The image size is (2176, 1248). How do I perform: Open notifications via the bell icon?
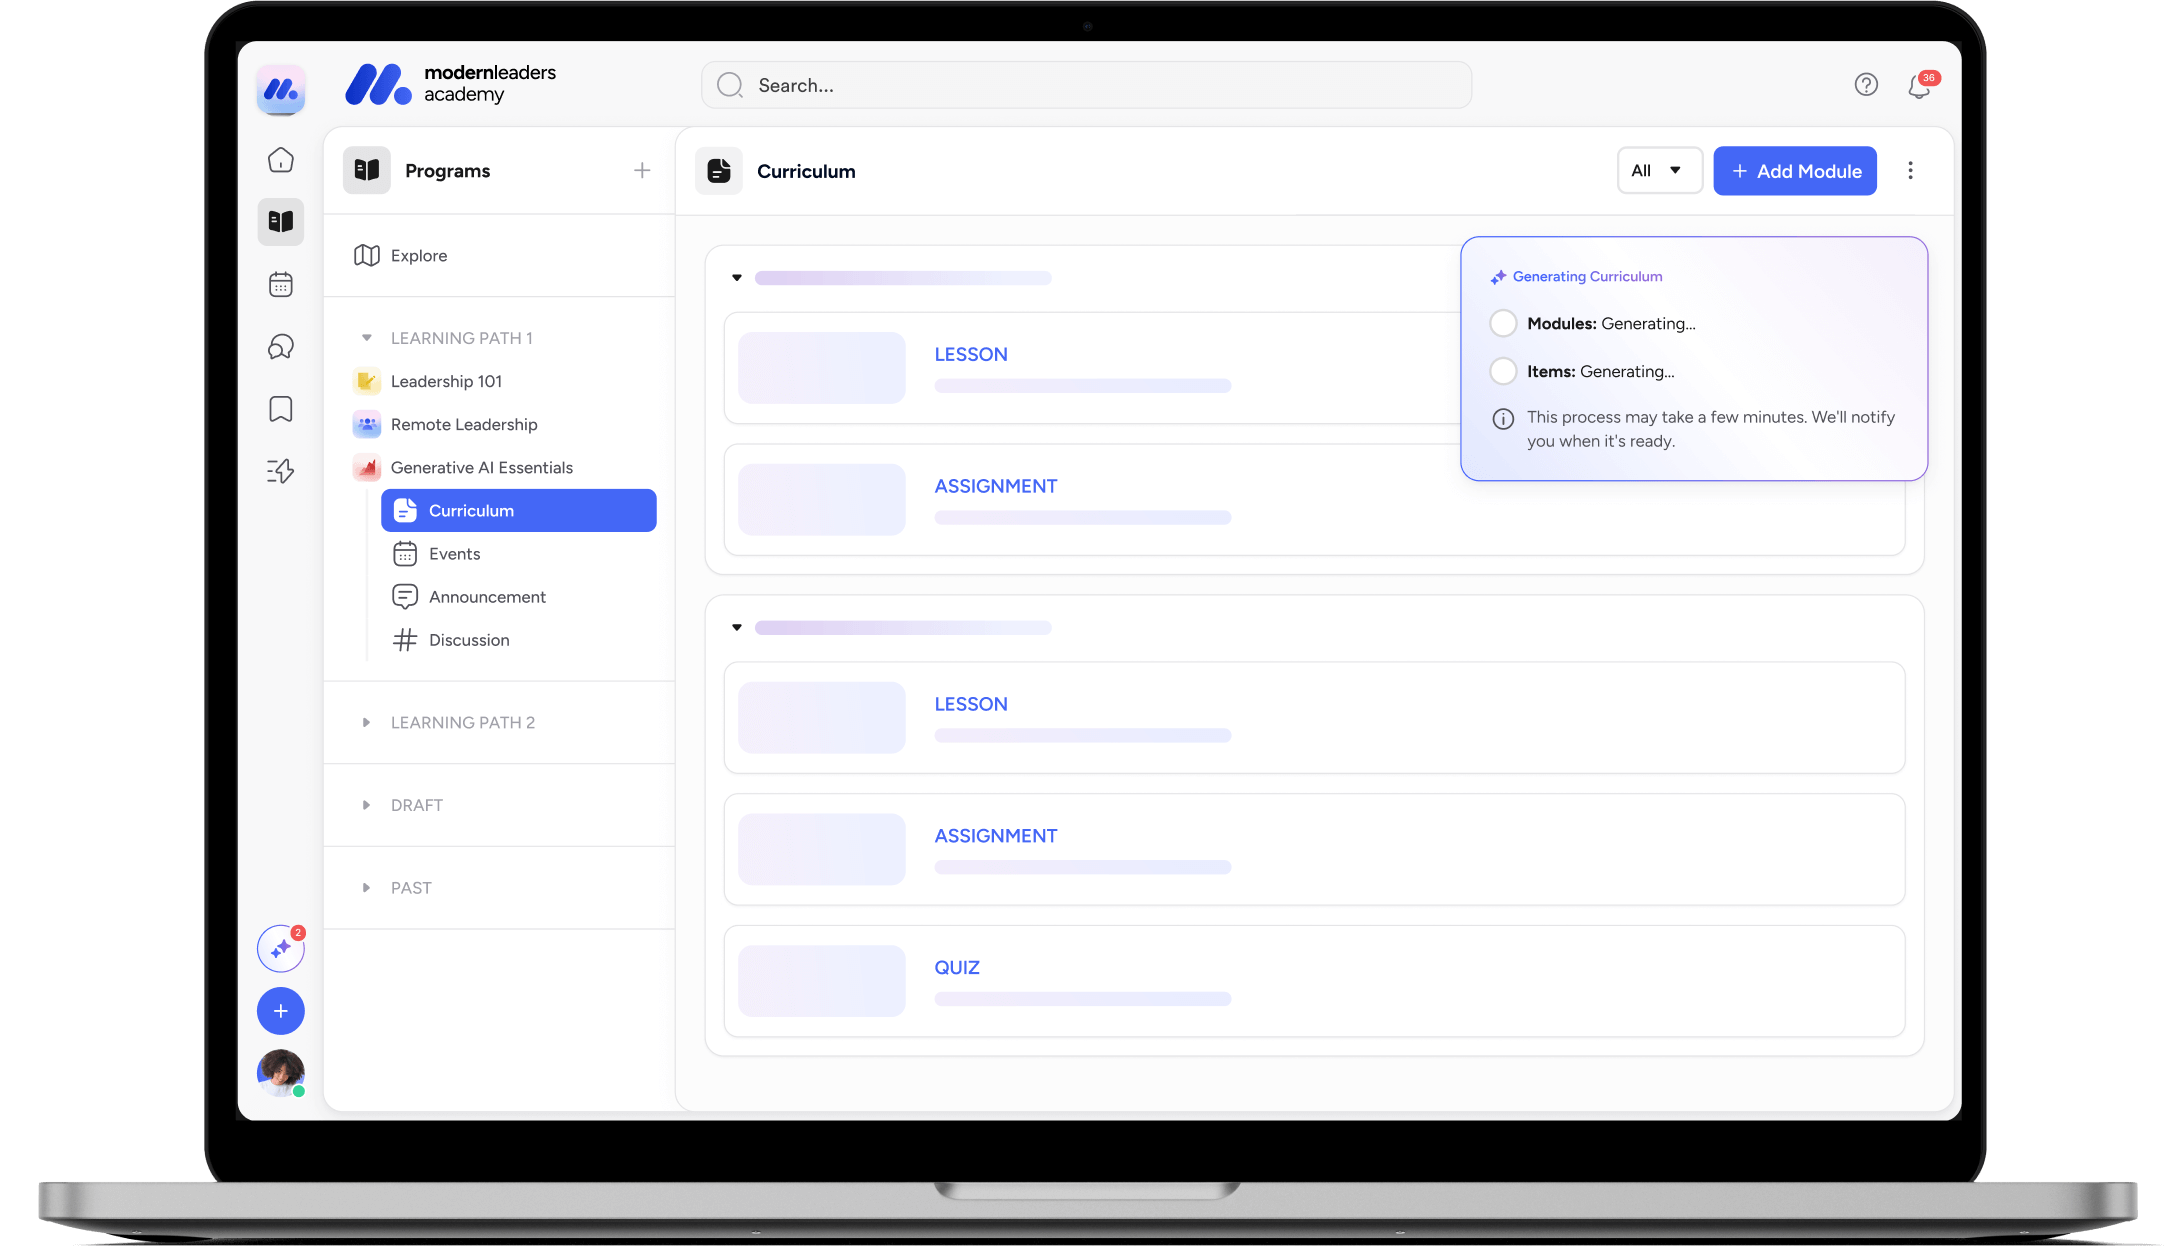coord(1918,87)
